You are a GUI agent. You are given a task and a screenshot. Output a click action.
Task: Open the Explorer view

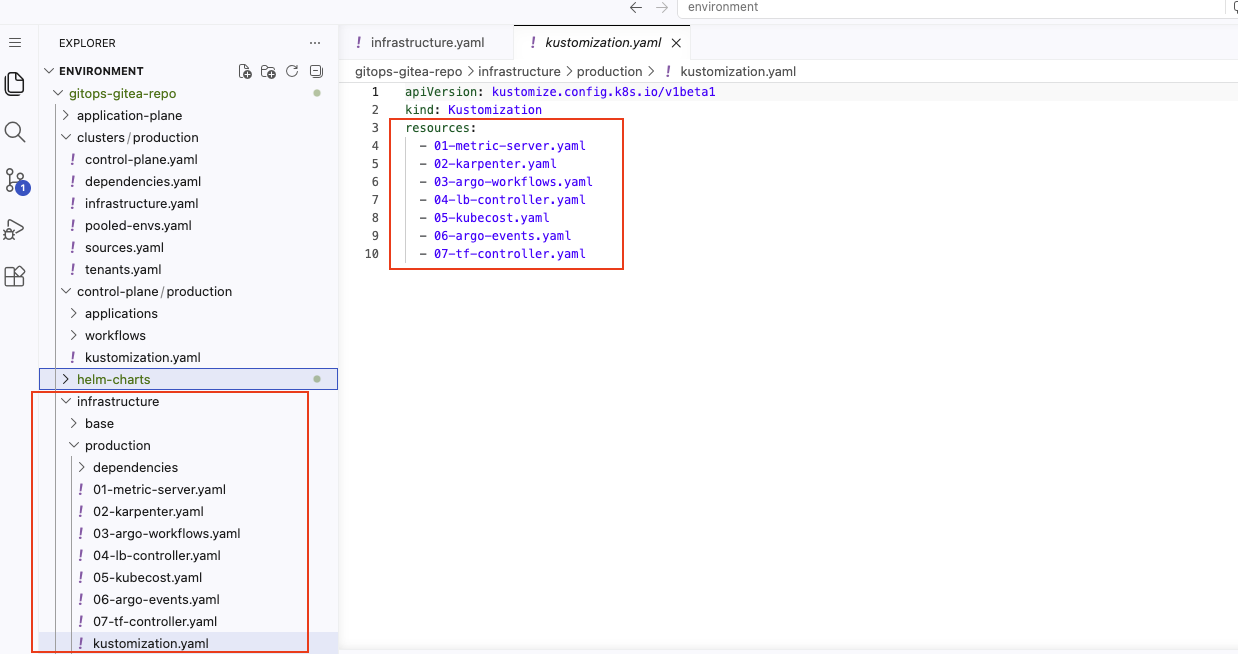[14, 84]
